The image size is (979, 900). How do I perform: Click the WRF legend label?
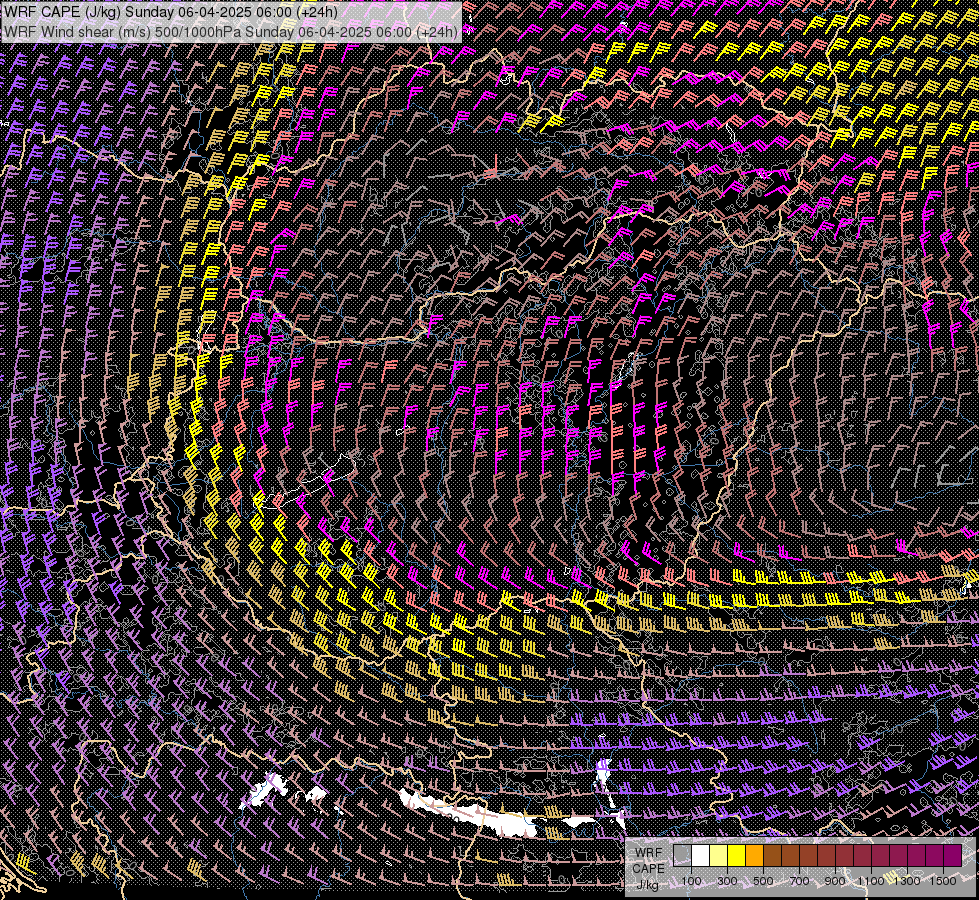(649, 853)
